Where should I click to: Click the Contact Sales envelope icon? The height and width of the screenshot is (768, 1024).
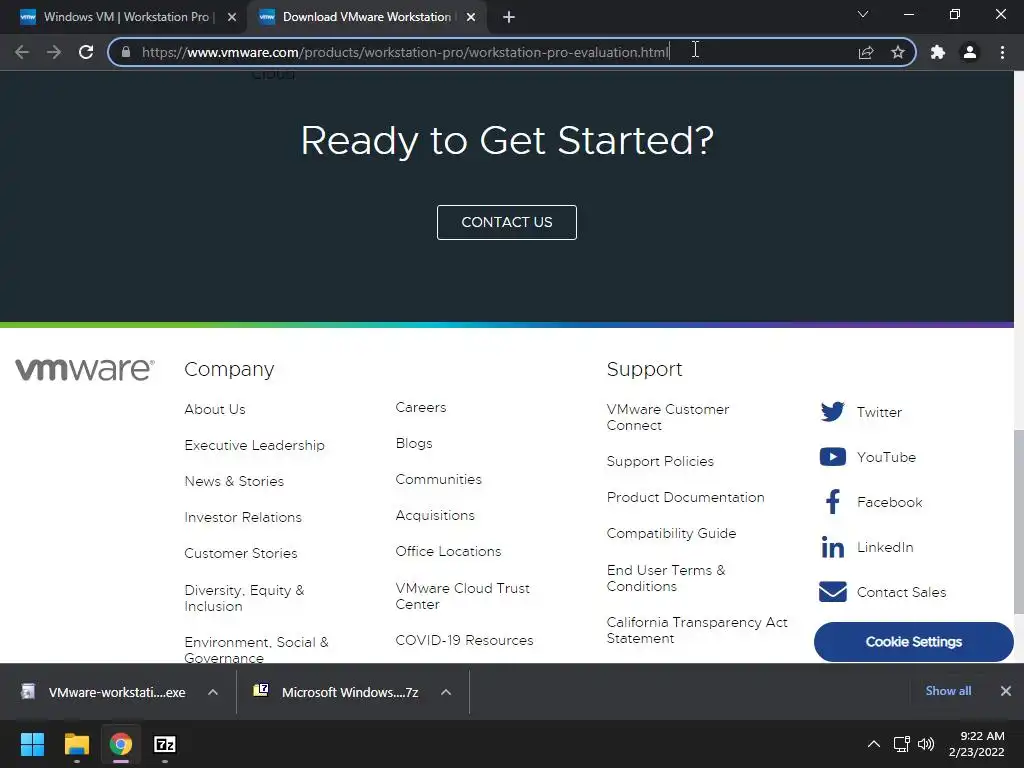pyautogui.click(x=833, y=592)
